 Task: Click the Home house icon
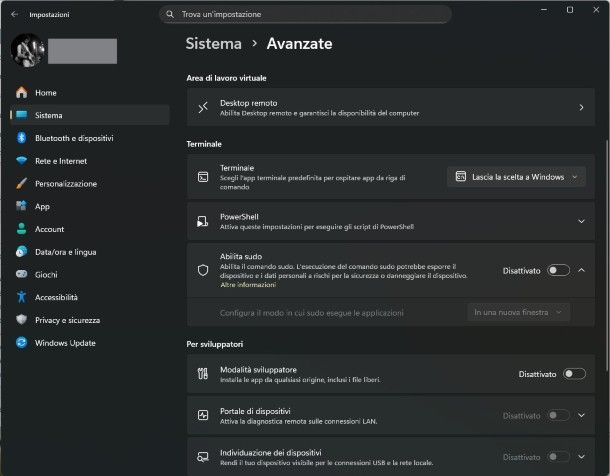pos(22,93)
